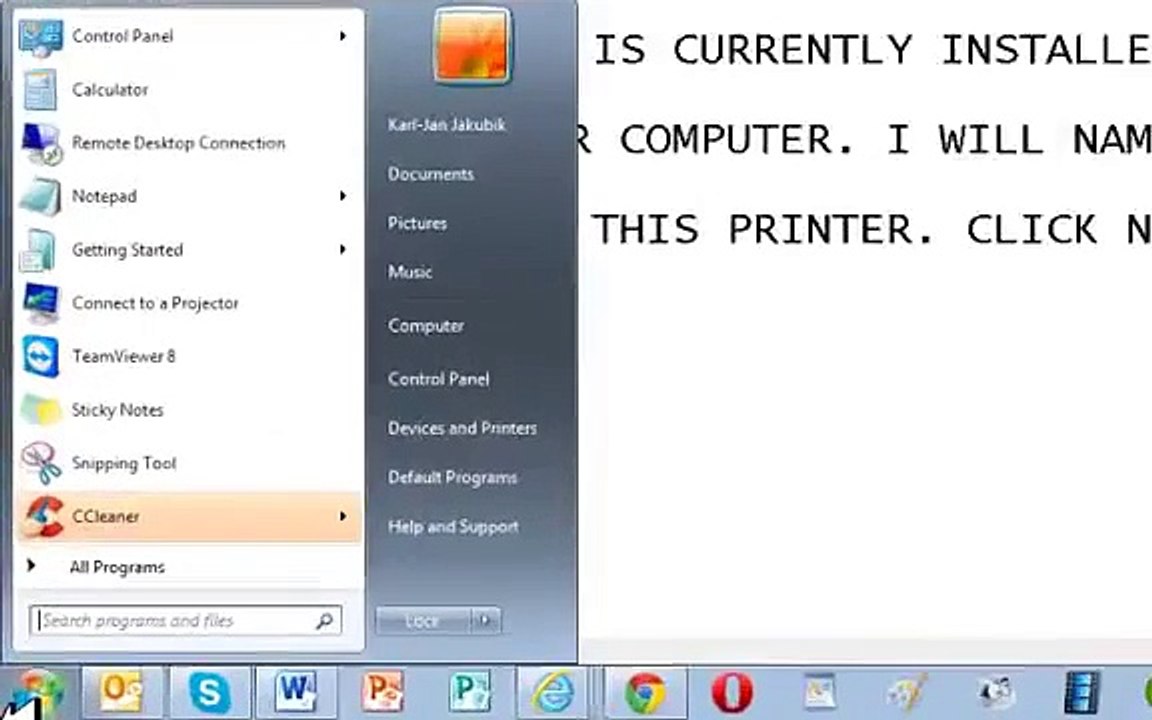Click the Windows Start orb
Screen dimensions: 1152x720
(35, 692)
